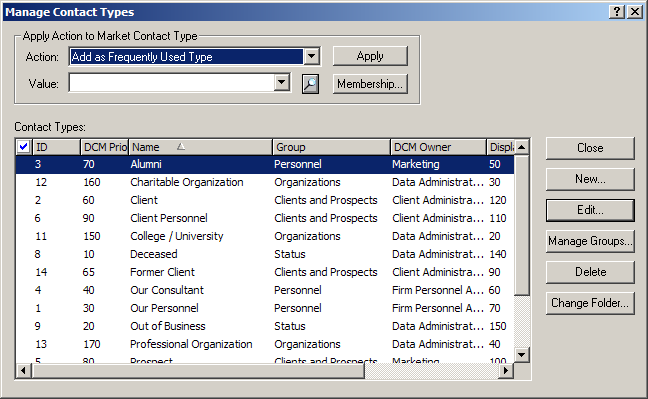The width and height of the screenshot is (648, 399).
Task: Click Organizations group in College / University row
Action: [x=307, y=237]
